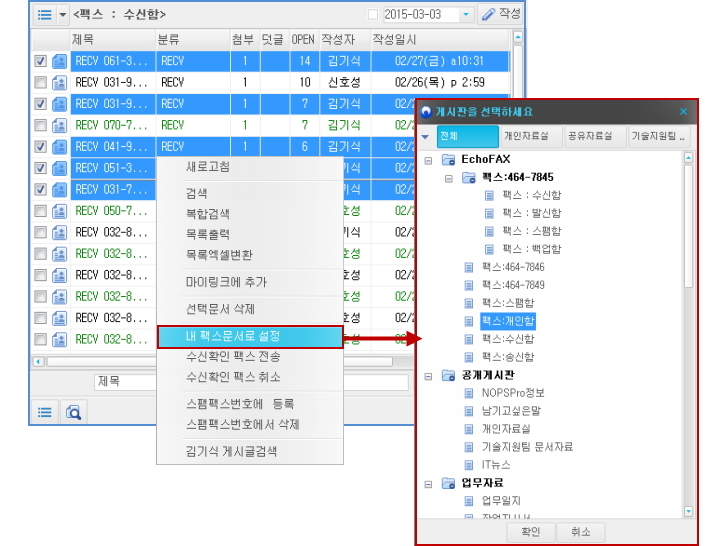Uncheck the RECV 061-3... row checkbox
Viewport: 727px width, 546px height.
click(x=40, y=61)
